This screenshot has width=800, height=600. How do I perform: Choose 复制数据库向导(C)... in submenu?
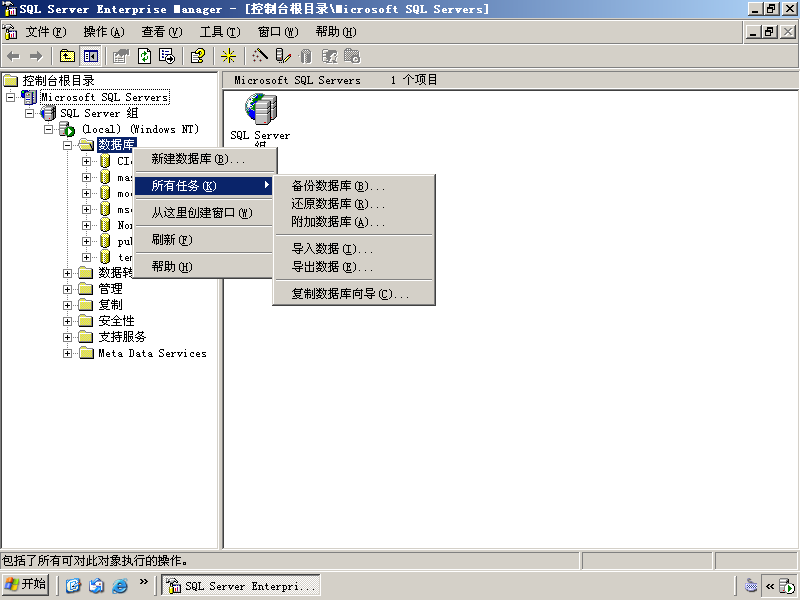pyautogui.click(x=354, y=294)
